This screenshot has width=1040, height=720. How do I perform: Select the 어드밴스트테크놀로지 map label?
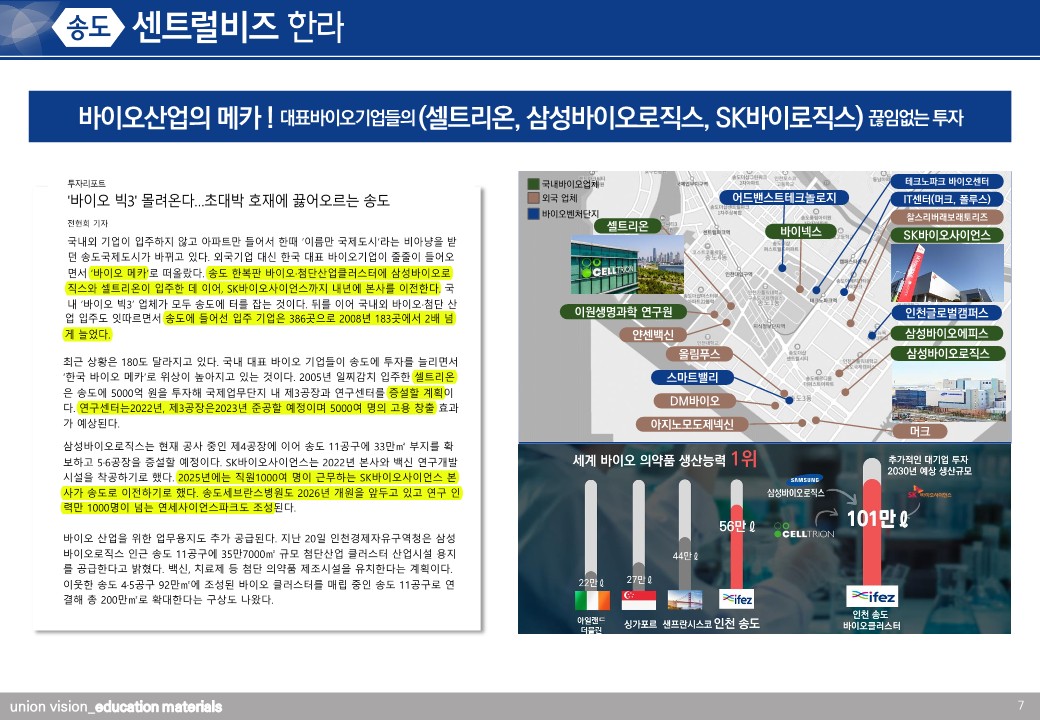[x=784, y=198]
